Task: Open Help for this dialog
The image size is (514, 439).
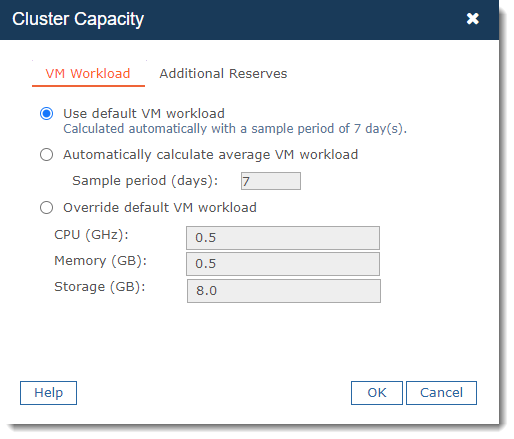Action: (x=48, y=393)
